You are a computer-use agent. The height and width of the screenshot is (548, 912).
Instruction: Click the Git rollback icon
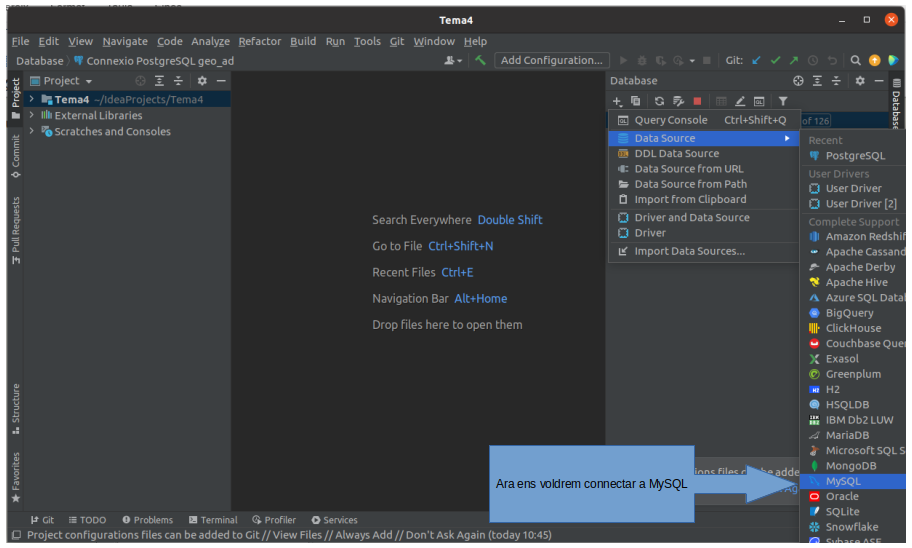coord(832,60)
